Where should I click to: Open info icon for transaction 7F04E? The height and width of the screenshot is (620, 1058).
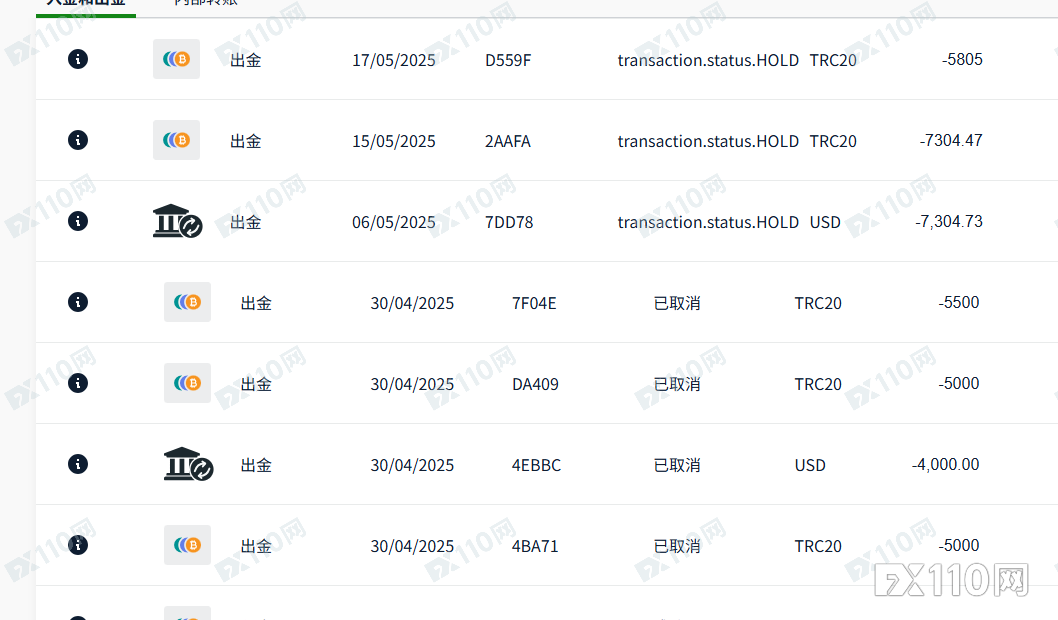tap(78, 302)
